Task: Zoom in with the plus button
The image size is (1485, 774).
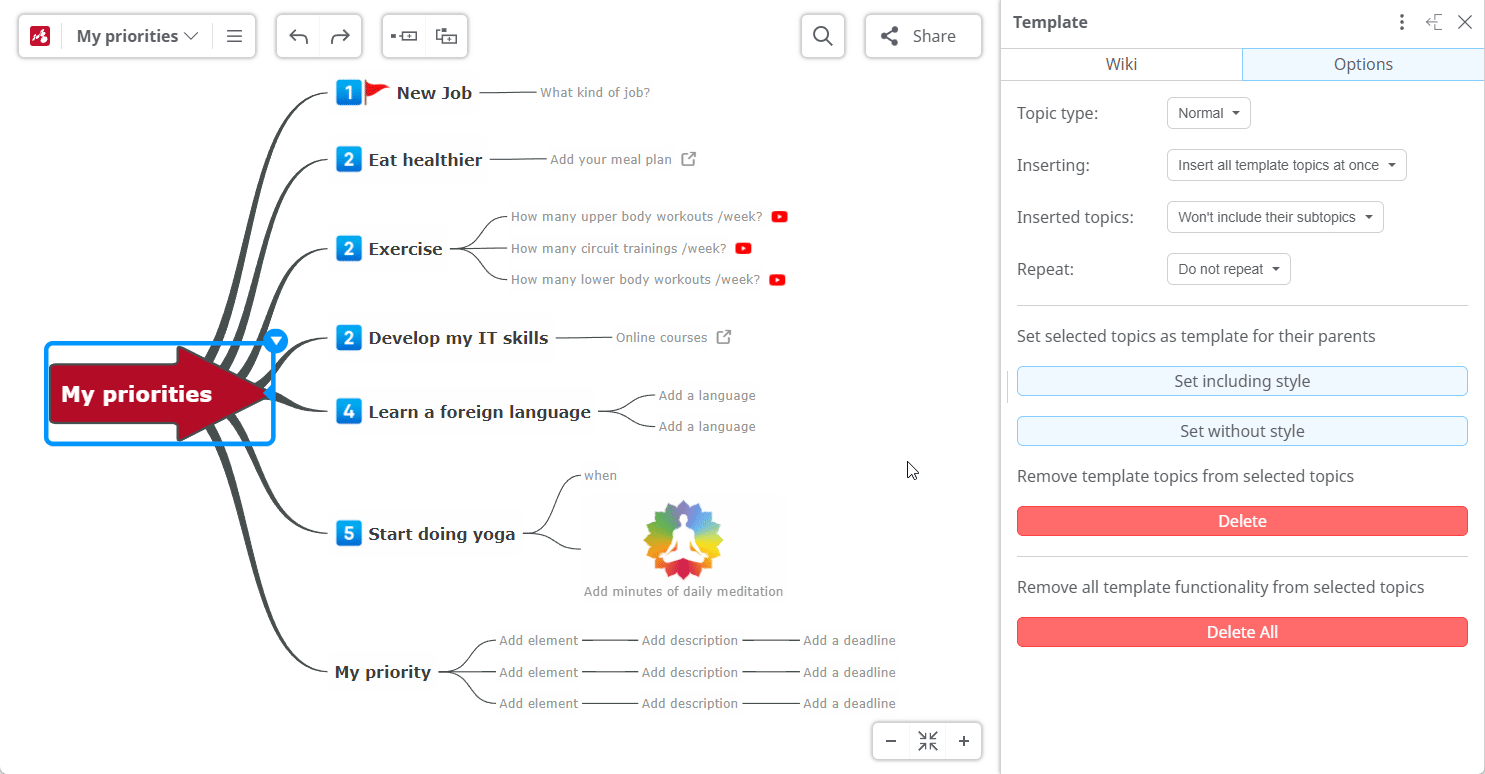Action: click(x=964, y=741)
